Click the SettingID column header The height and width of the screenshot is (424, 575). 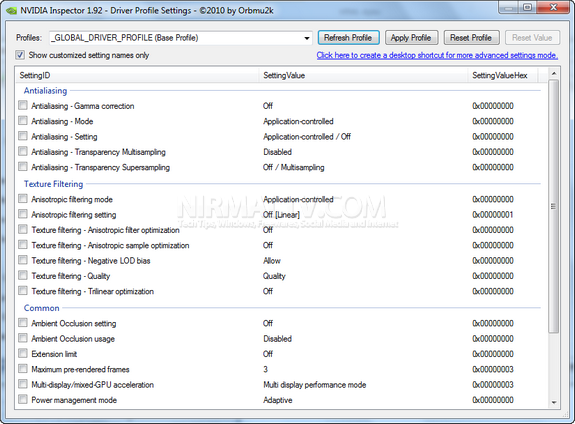pos(137,75)
